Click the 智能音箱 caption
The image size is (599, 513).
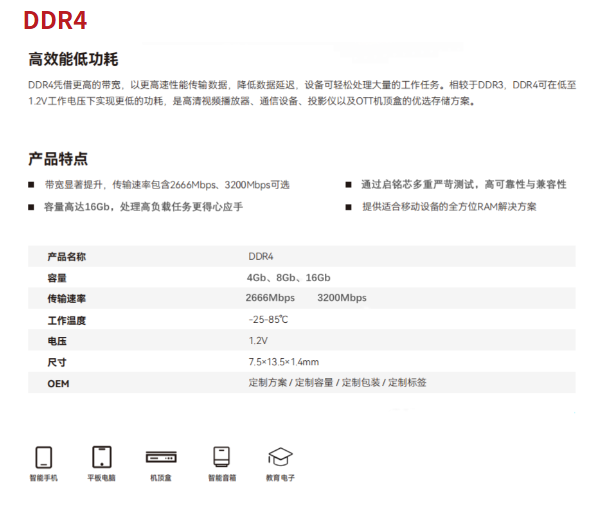click(x=222, y=478)
